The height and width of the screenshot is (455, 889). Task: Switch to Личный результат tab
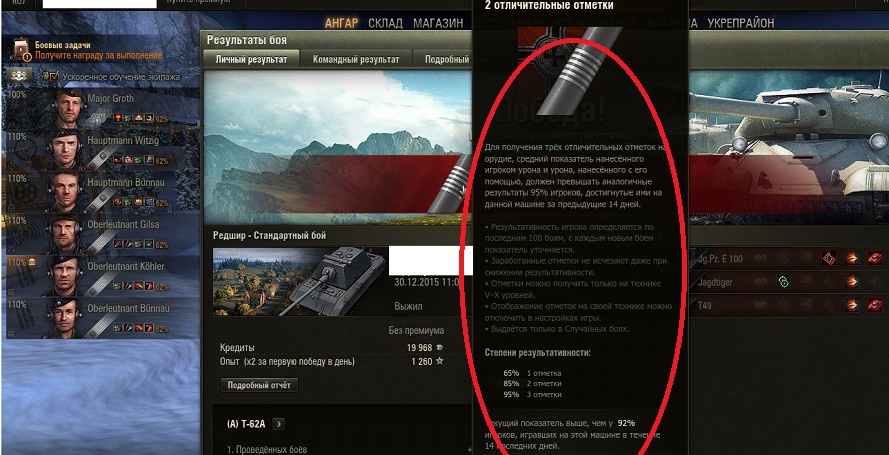coord(251,59)
